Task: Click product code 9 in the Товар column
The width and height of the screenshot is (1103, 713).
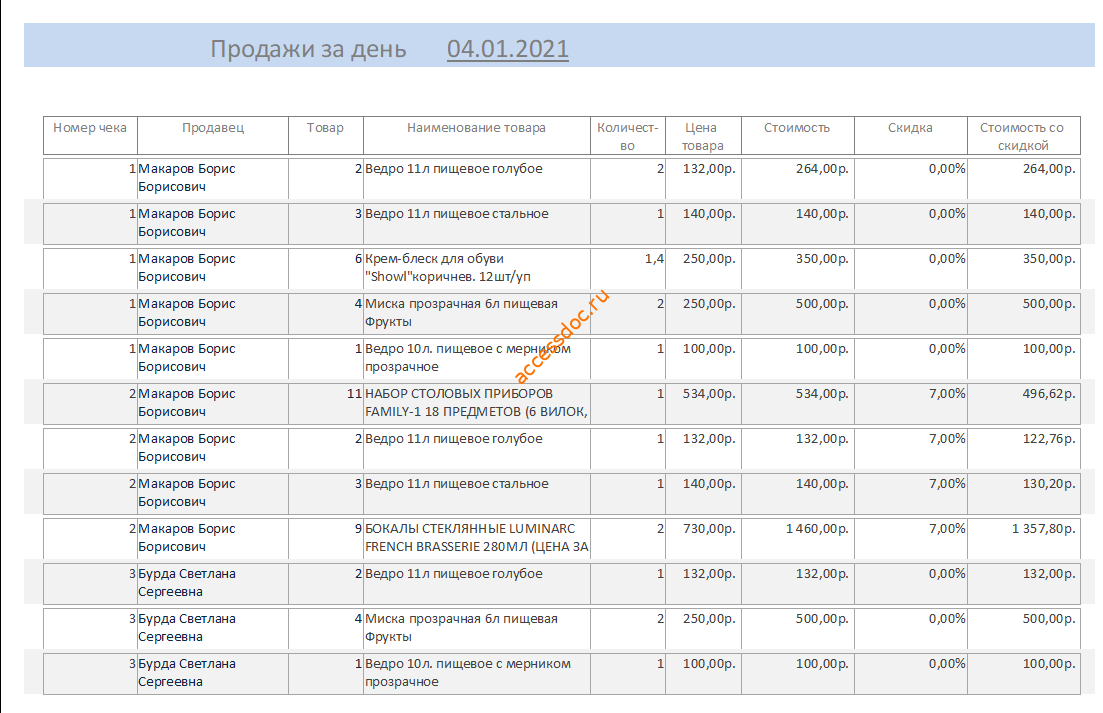Action: (x=358, y=529)
